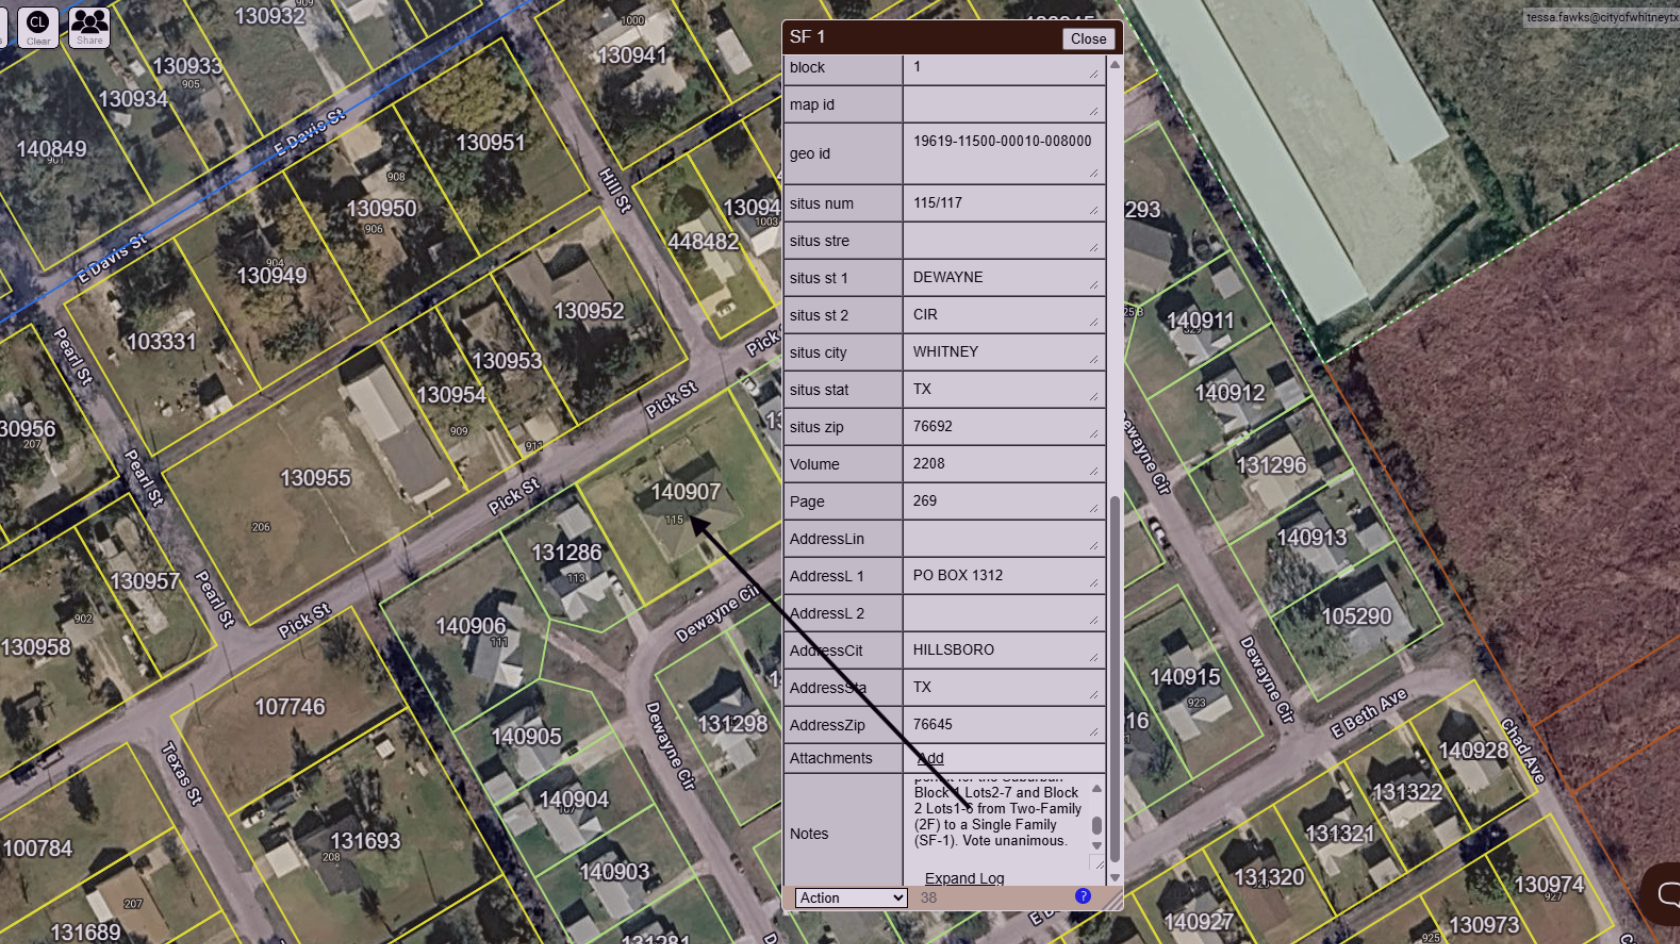Click the AddressCit field HILLSBORO
1680x944 pixels.
1004,650
